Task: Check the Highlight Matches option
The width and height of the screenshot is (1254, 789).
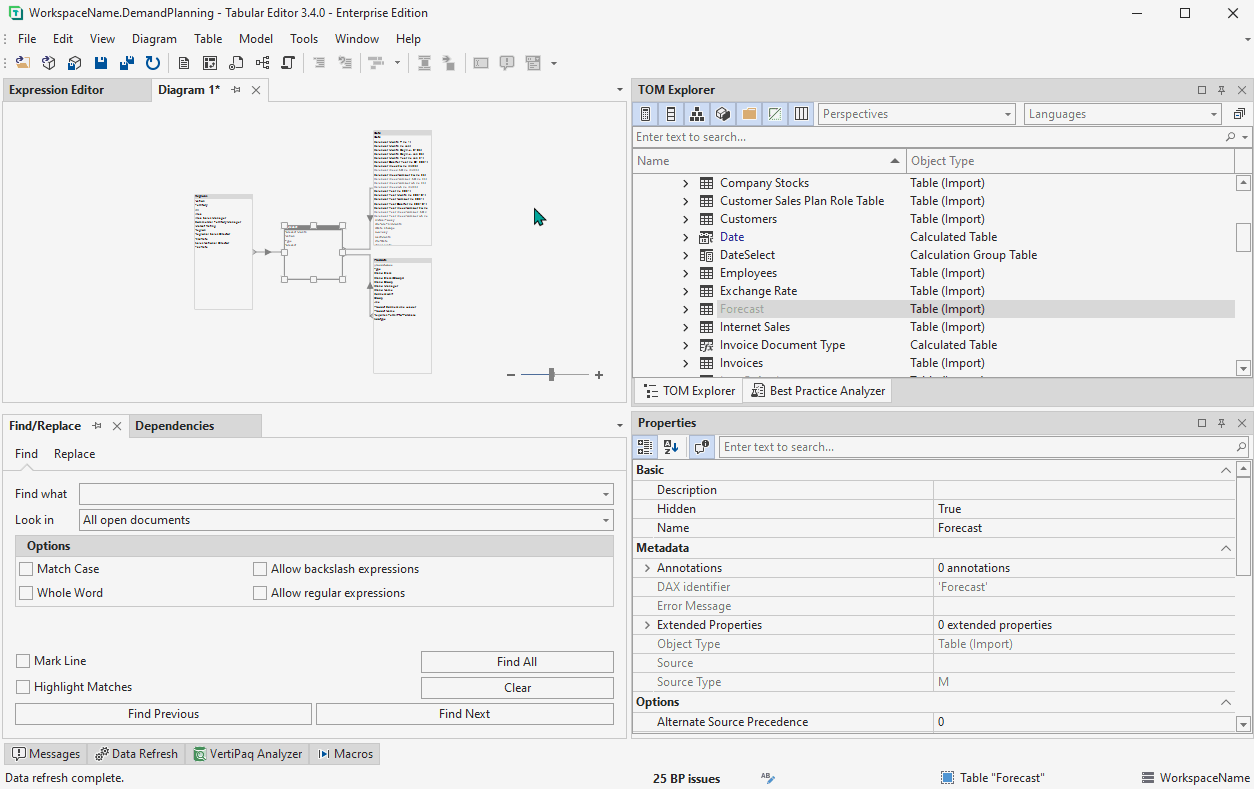Action: 21,686
